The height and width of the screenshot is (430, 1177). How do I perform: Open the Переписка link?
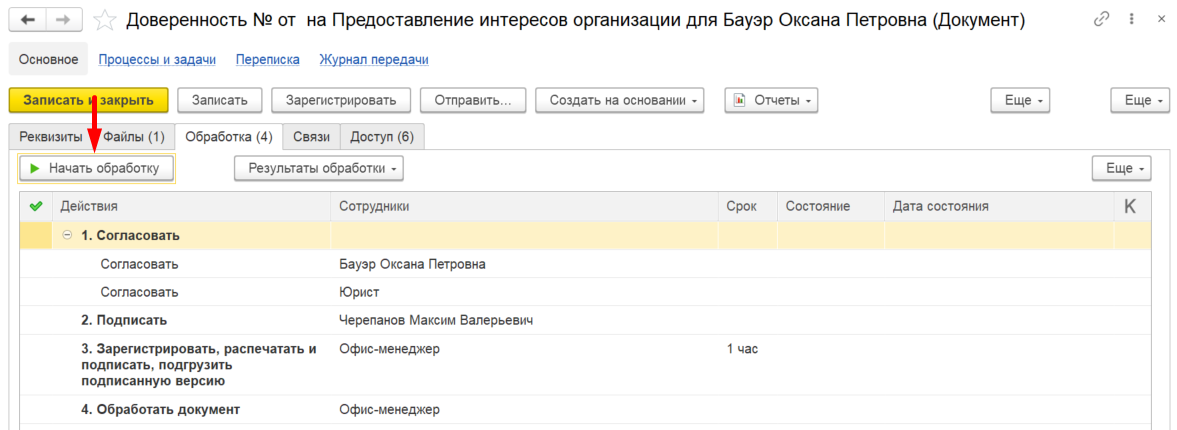tap(267, 59)
